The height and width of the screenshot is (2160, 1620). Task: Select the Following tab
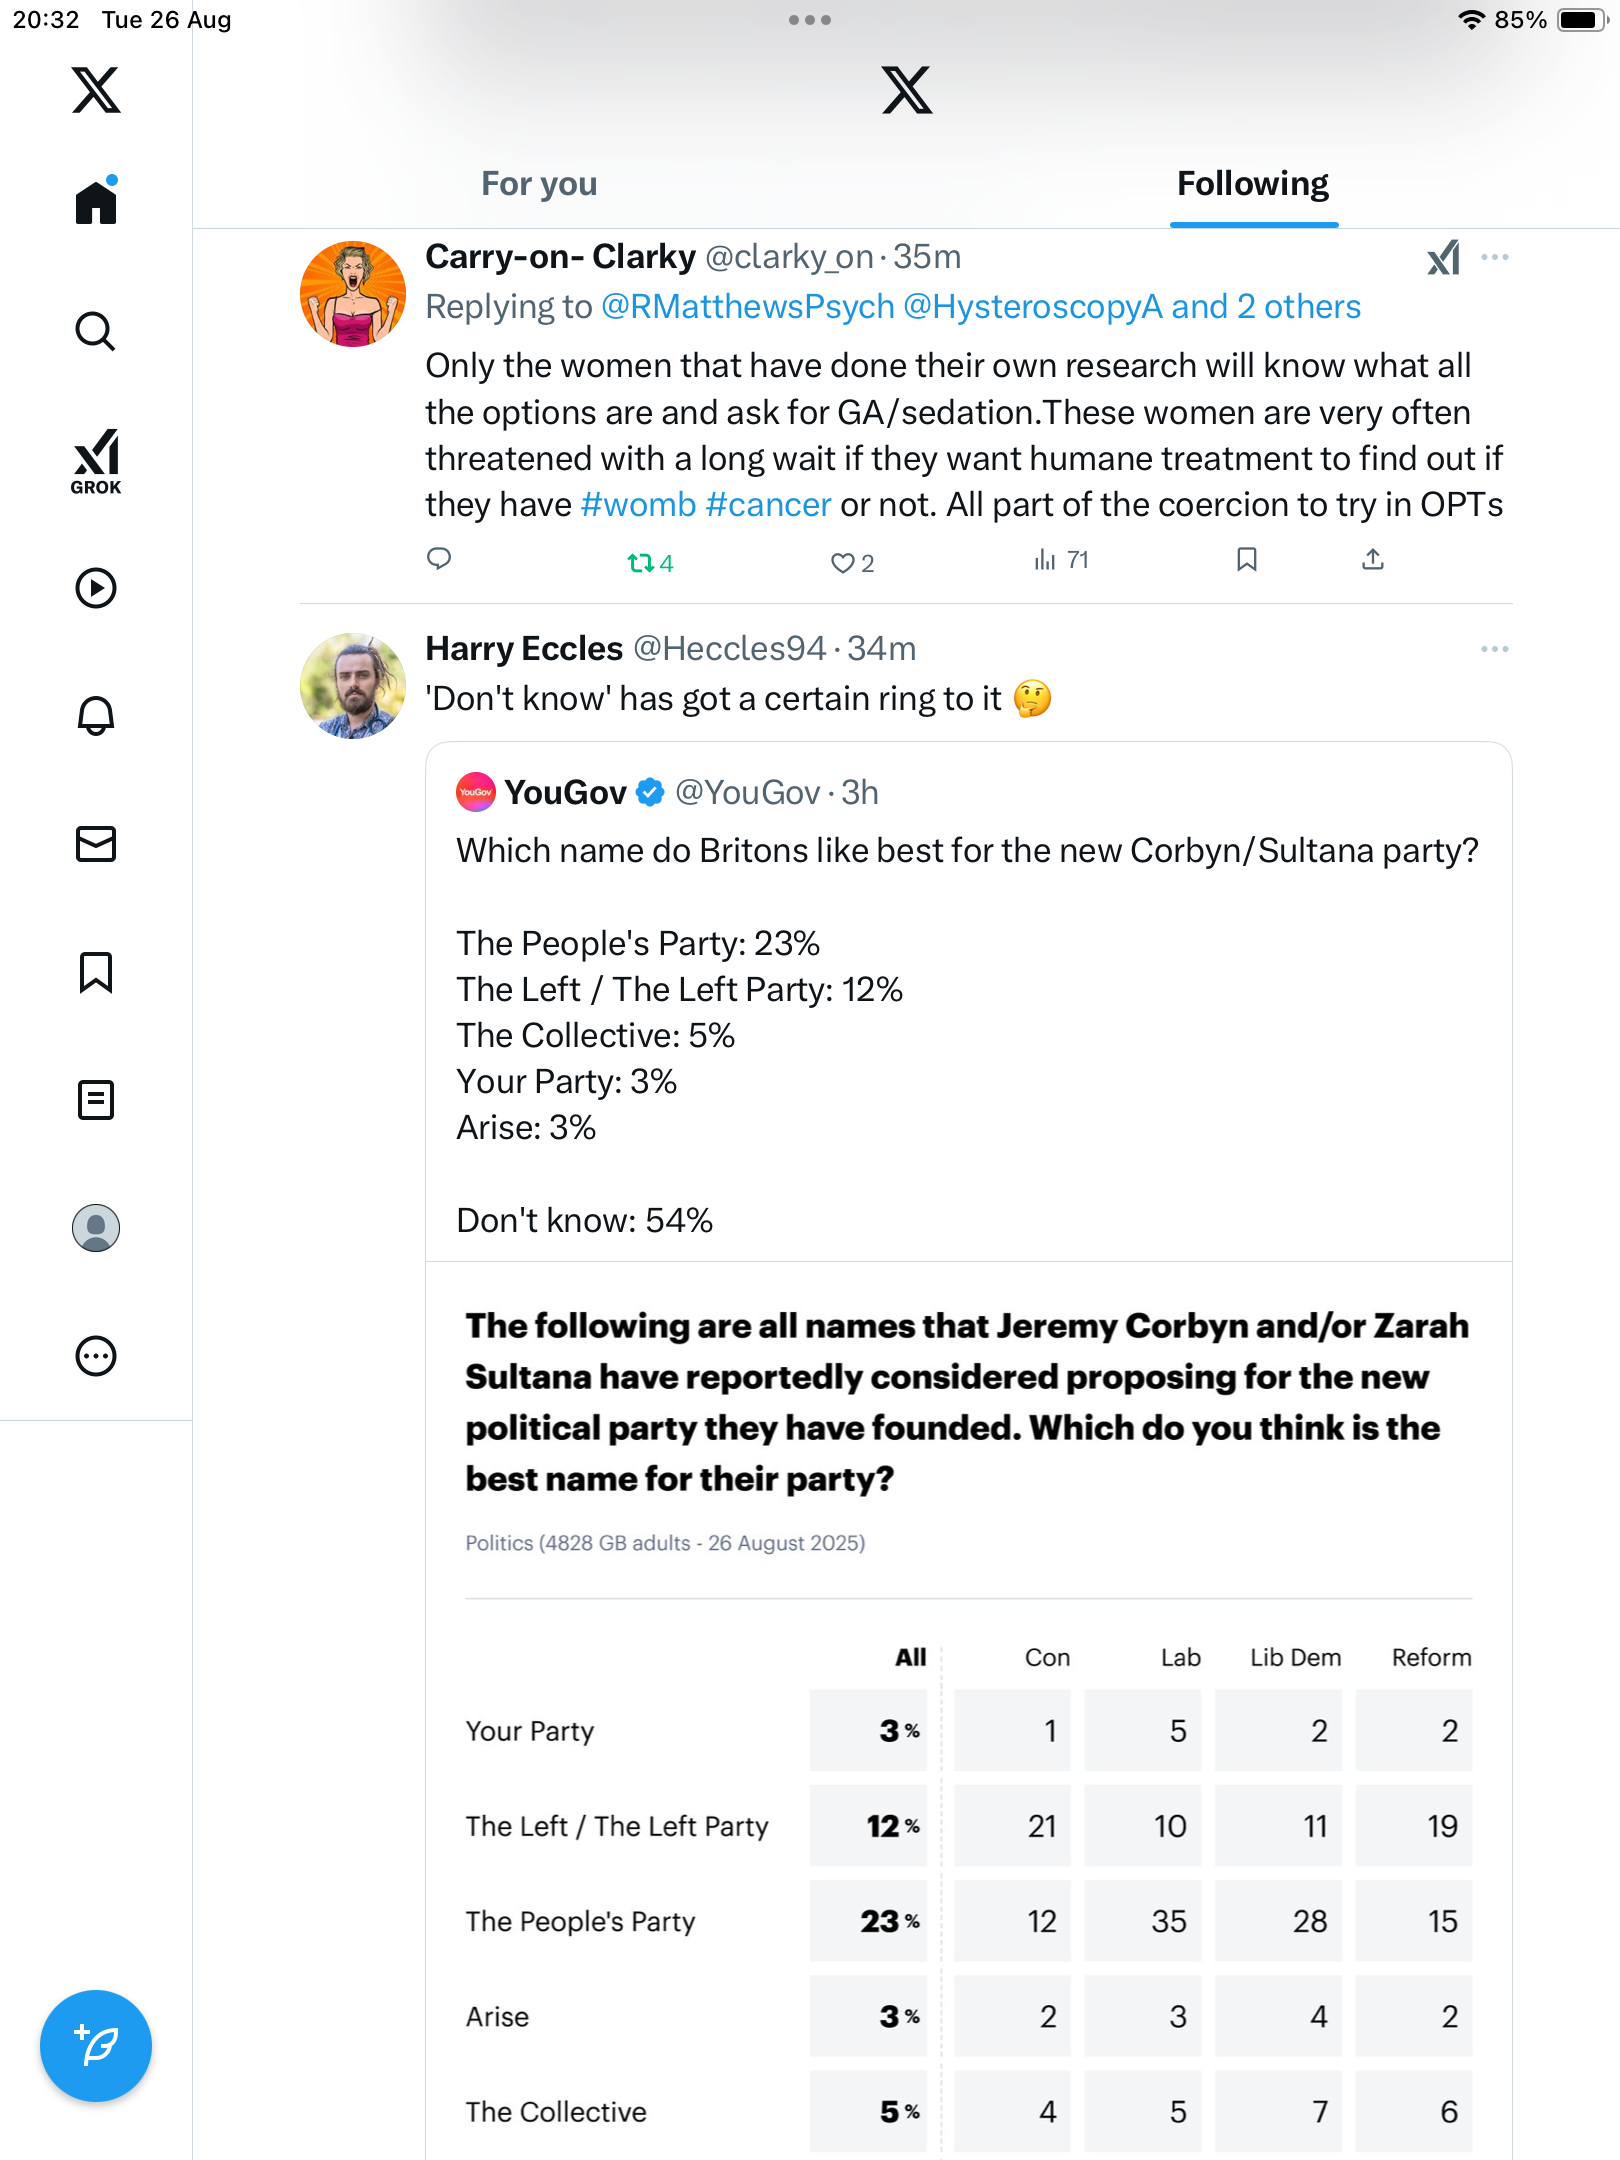(x=1252, y=184)
